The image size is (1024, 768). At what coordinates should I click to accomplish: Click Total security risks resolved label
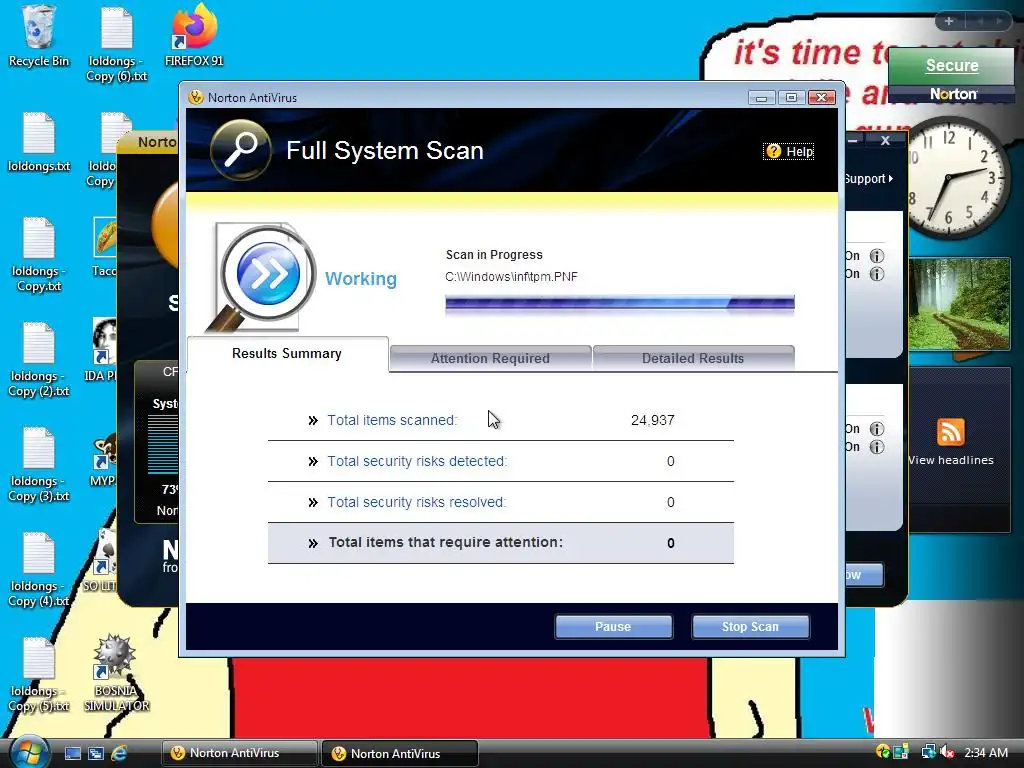pyautogui.click(x=417, y=502)
